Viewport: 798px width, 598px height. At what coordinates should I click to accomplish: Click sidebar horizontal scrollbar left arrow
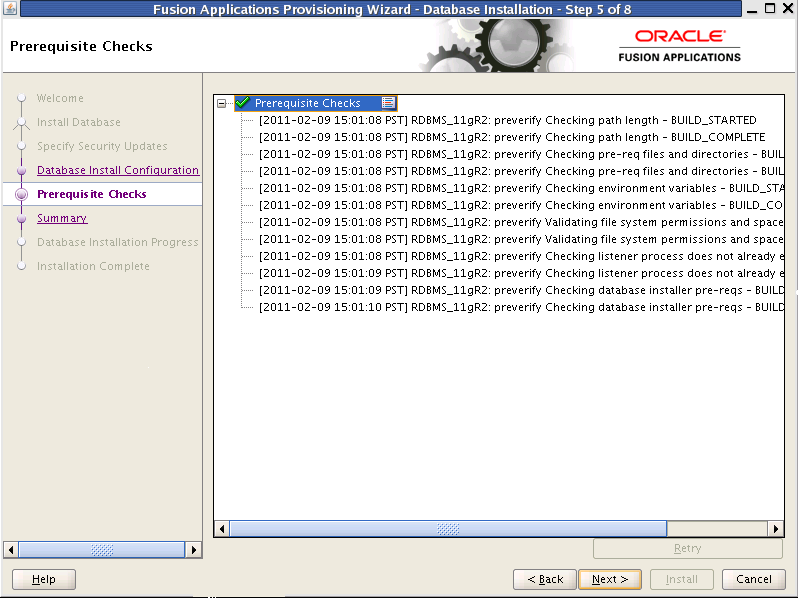pos(11,550)
